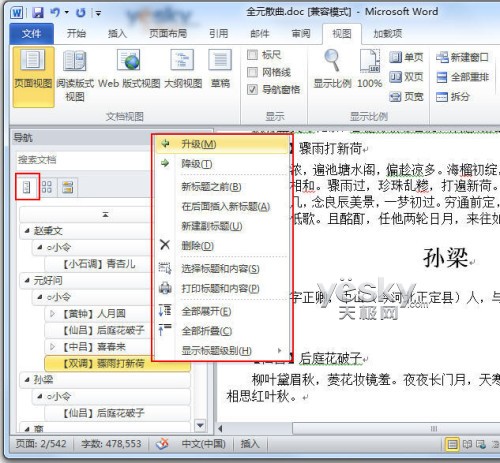The height and width of the screenshot is (463, 500).
Task: Collapse the 赵秉文 heading
Action: [27, 231]
